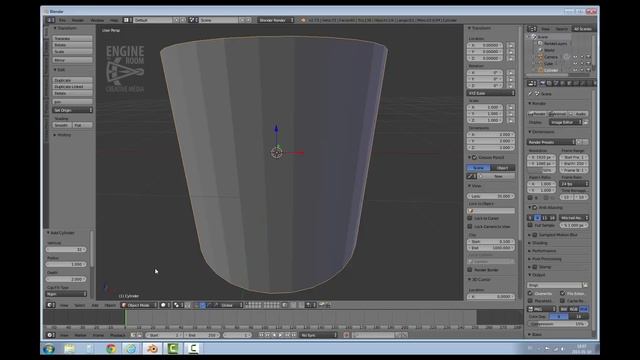
Task: Click the Cylinder object icon in Outliner
Action: point(541,70)
